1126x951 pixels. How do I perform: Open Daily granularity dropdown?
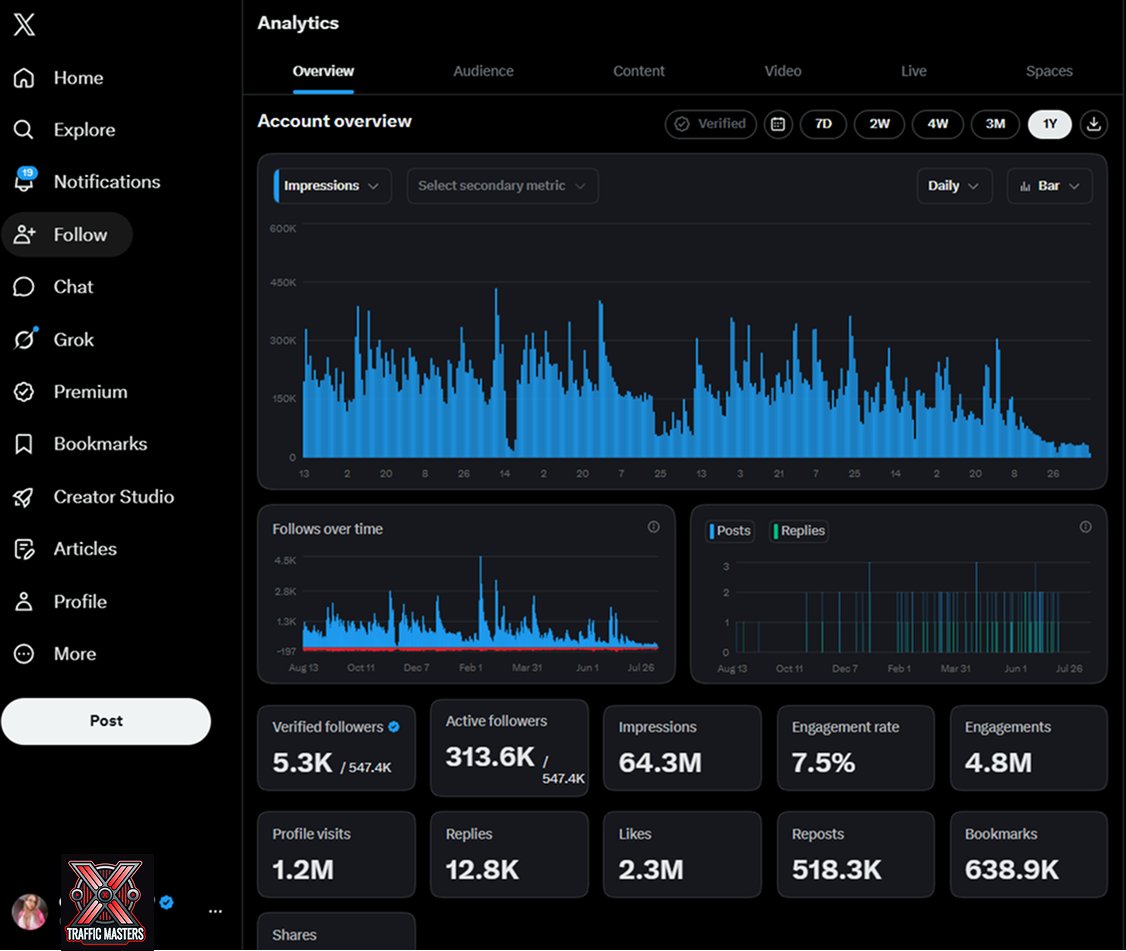(954, 186)
